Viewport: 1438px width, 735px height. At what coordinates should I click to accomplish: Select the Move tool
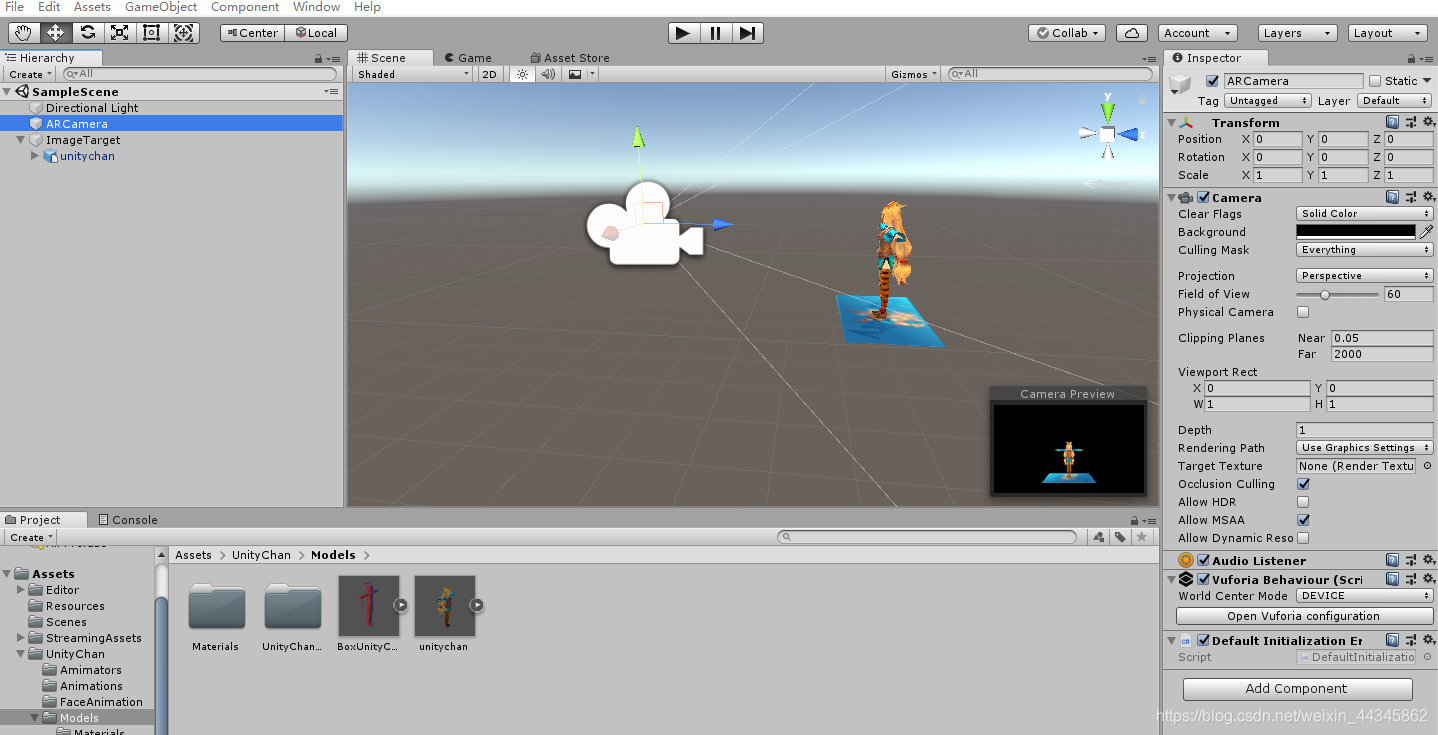56,32
